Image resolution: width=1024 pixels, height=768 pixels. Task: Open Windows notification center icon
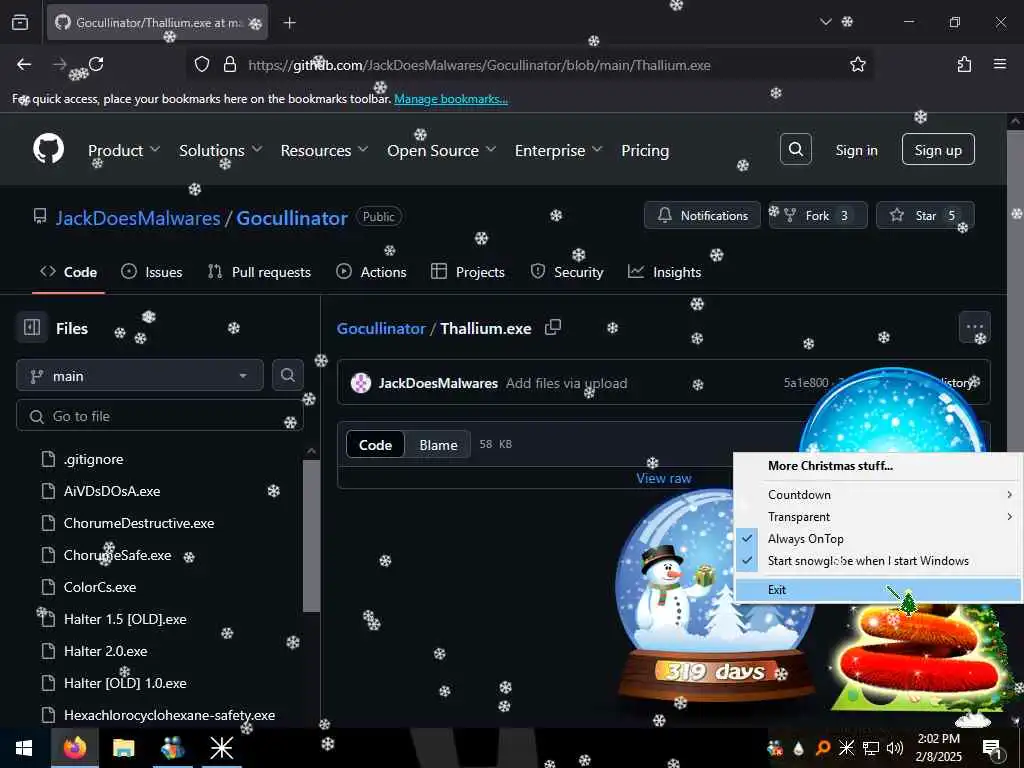tap(992, 748)
